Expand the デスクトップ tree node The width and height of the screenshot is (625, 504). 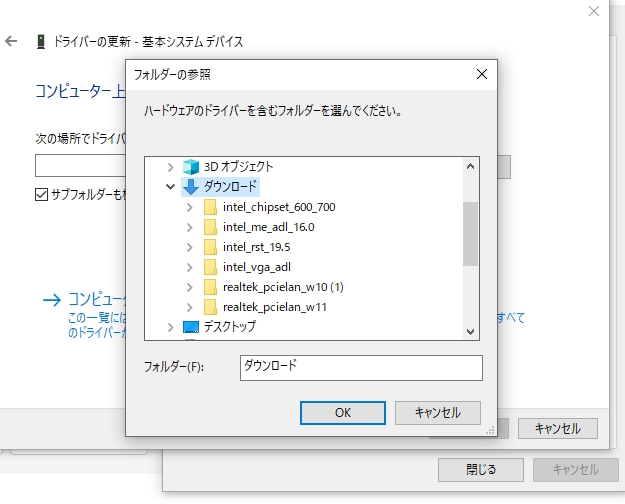tap(170, 327)
